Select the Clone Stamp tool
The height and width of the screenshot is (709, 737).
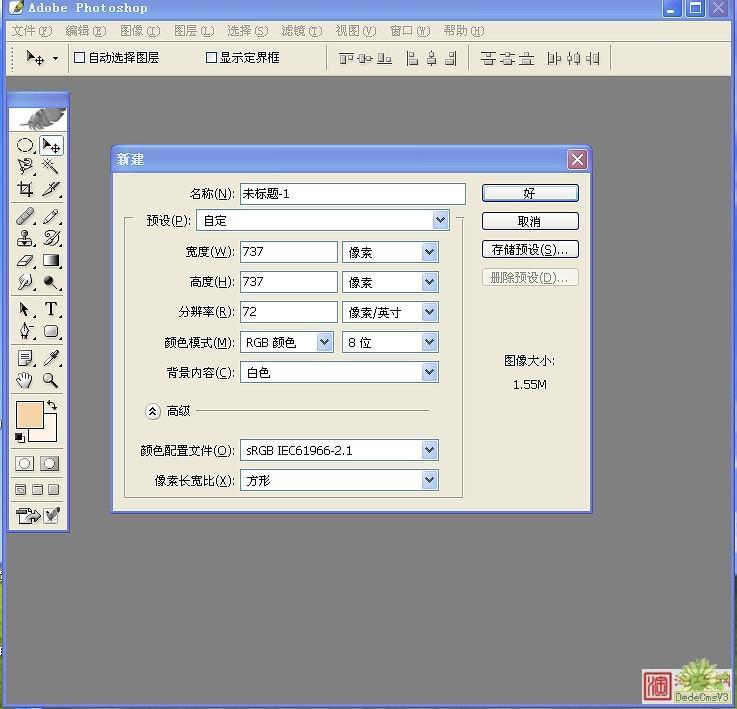pos(25,238)
